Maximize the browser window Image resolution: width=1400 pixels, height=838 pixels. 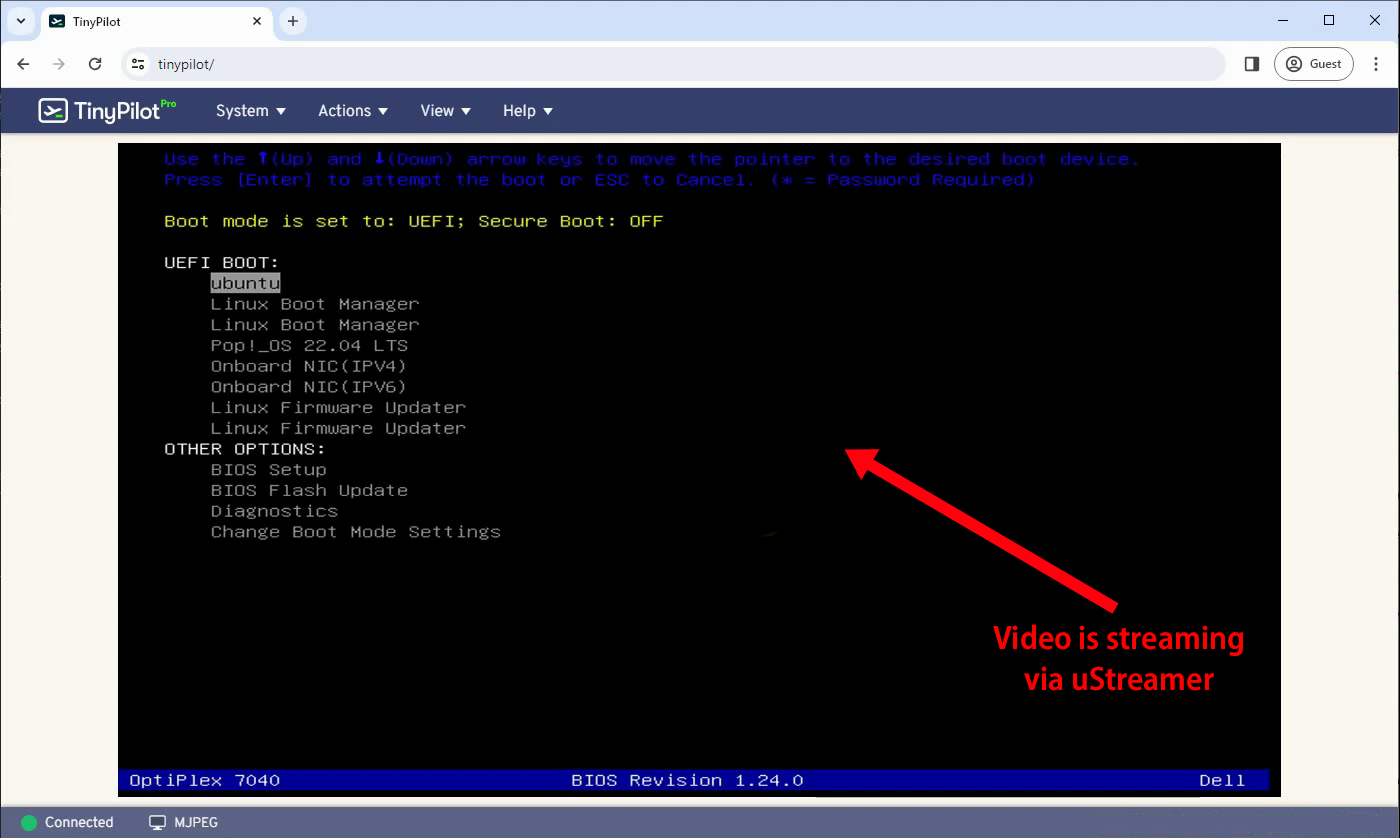coord(1329,20)
